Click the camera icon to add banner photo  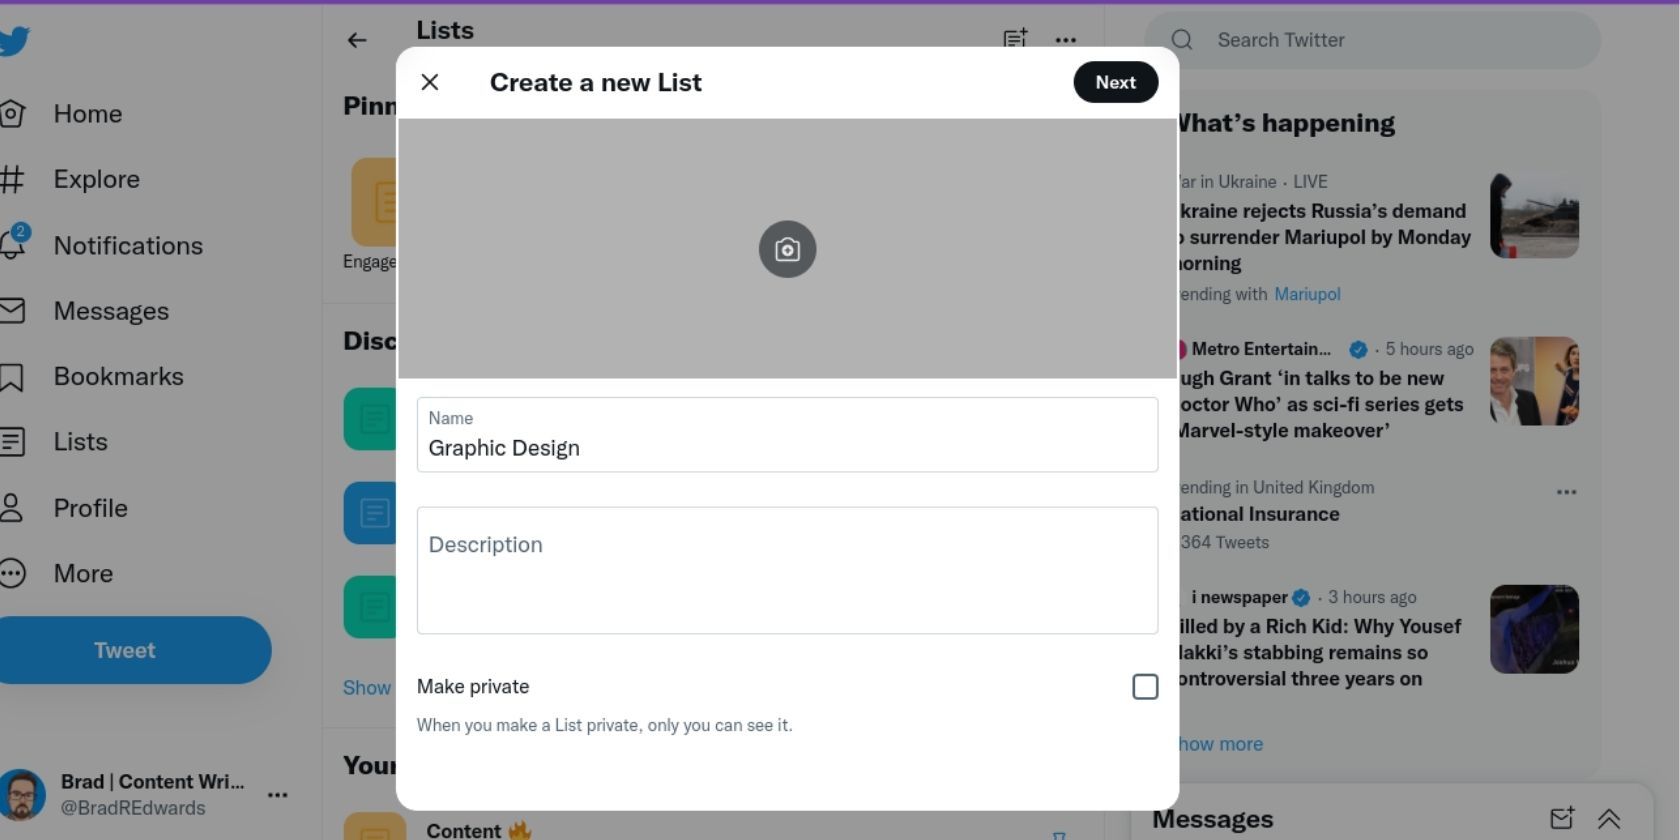point(787,249)
